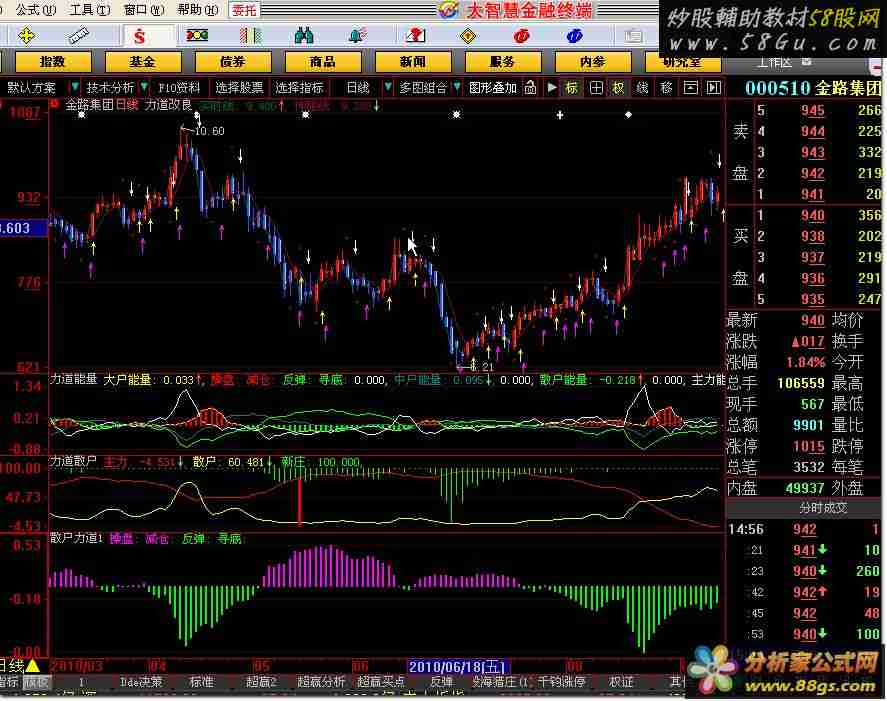Expand dropdown arrow after 默认方案

(74, 88)
